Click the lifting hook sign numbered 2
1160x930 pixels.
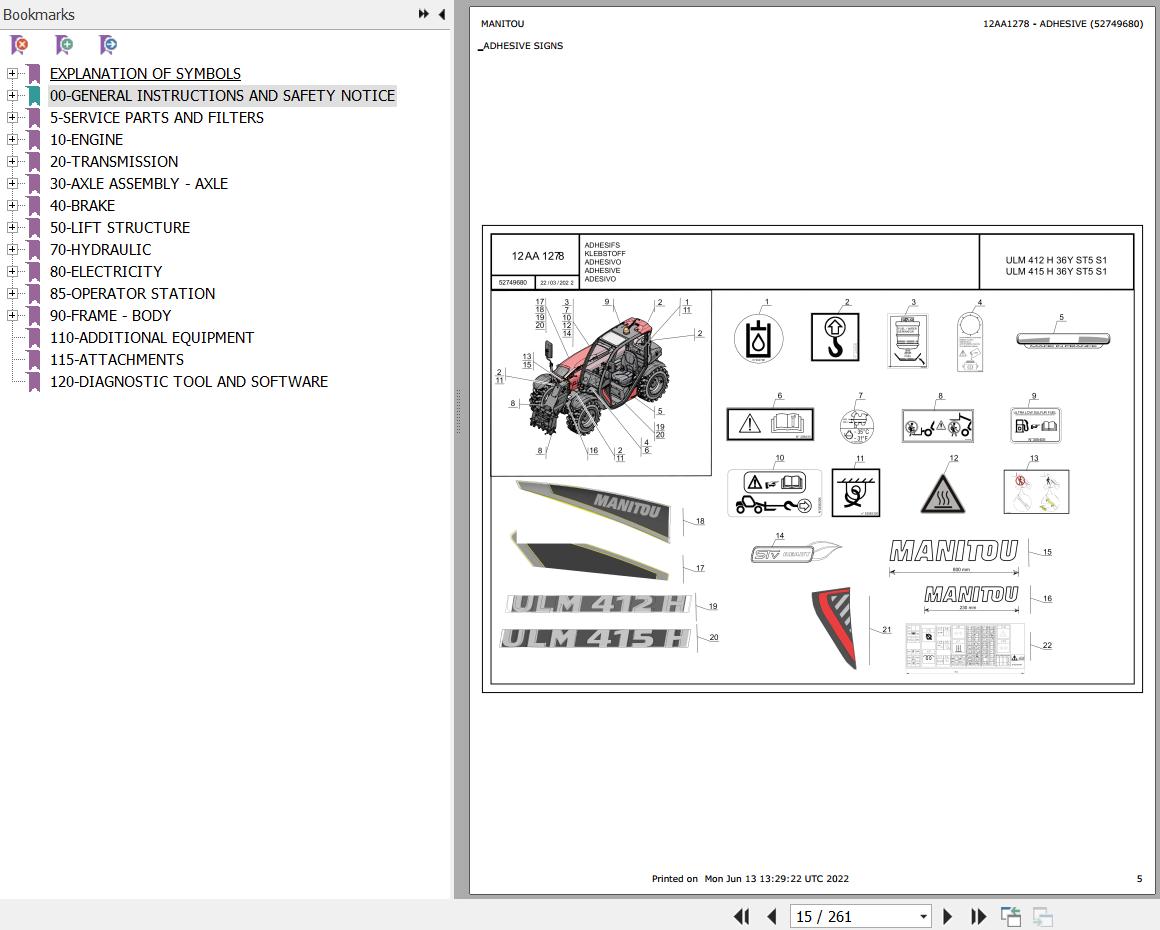tap(835, 337)
